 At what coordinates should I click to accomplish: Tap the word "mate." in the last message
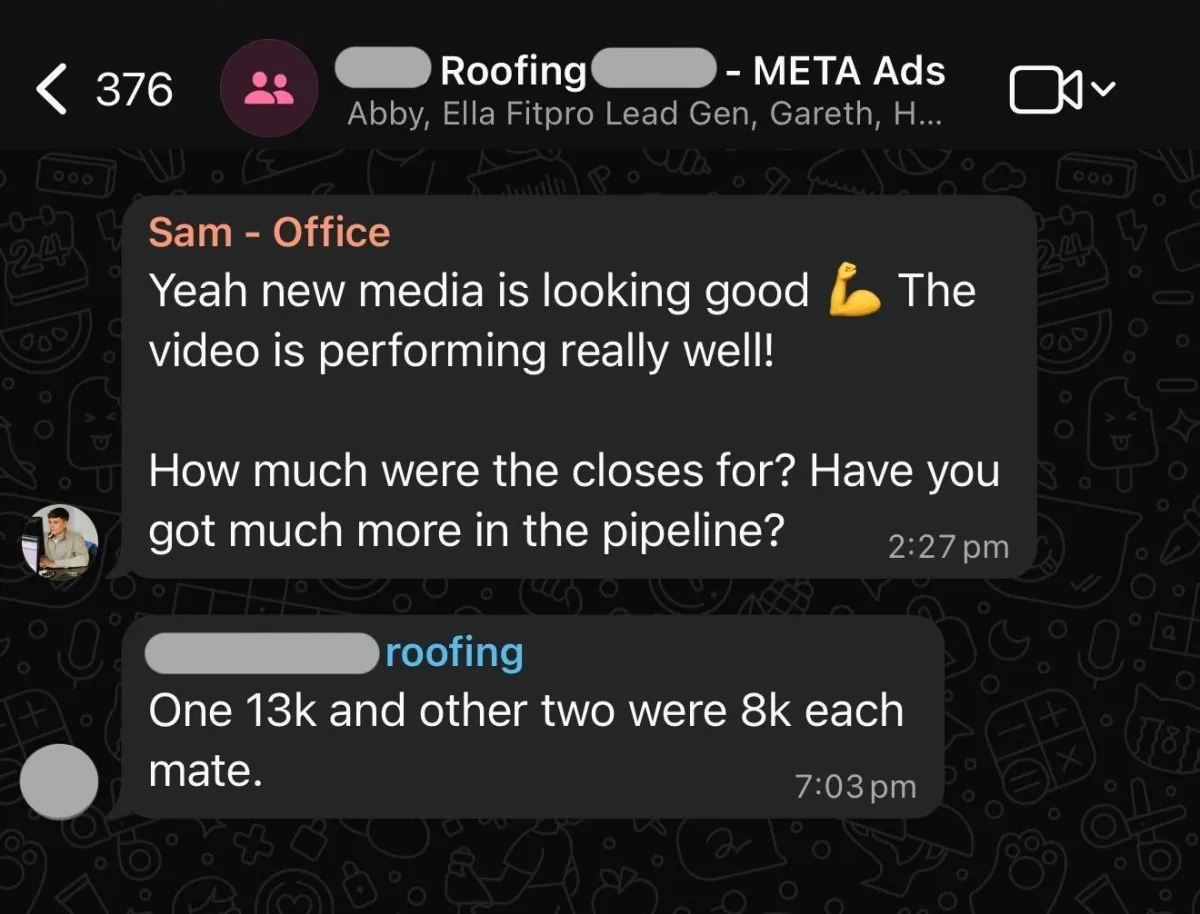click(x=206, y=771)
